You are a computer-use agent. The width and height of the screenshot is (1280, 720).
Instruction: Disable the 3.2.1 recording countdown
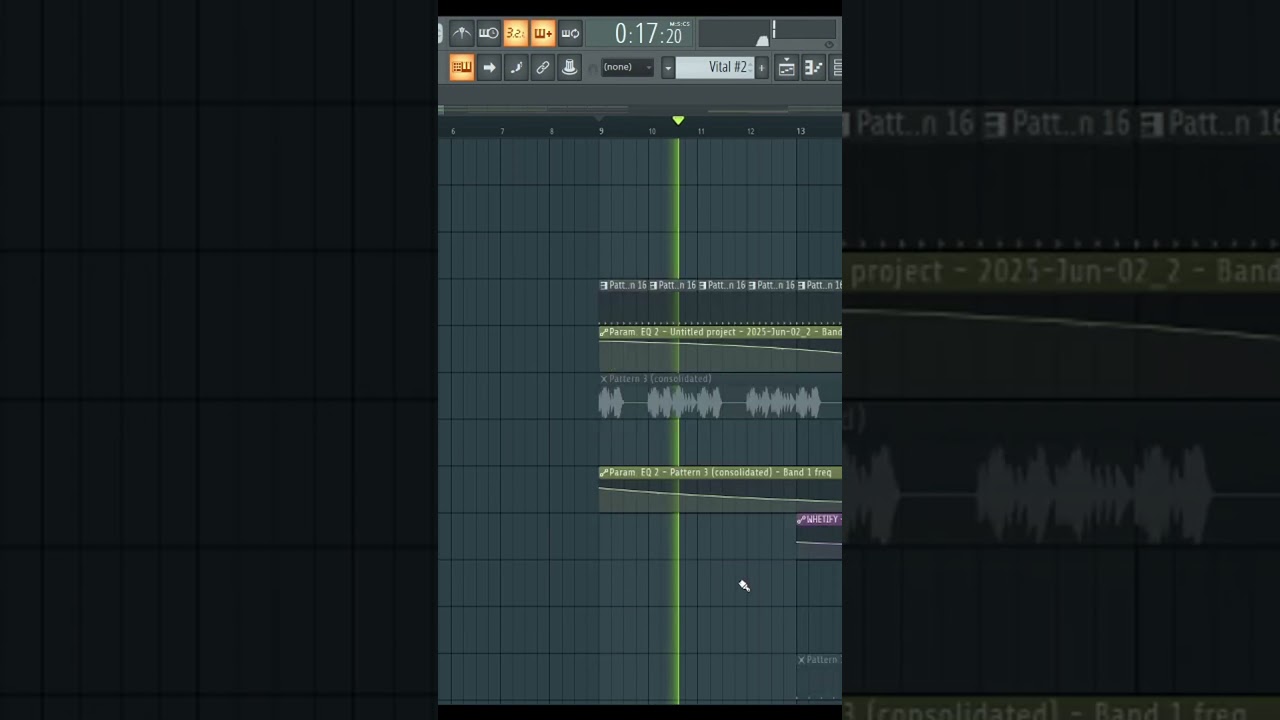(515, 33)
